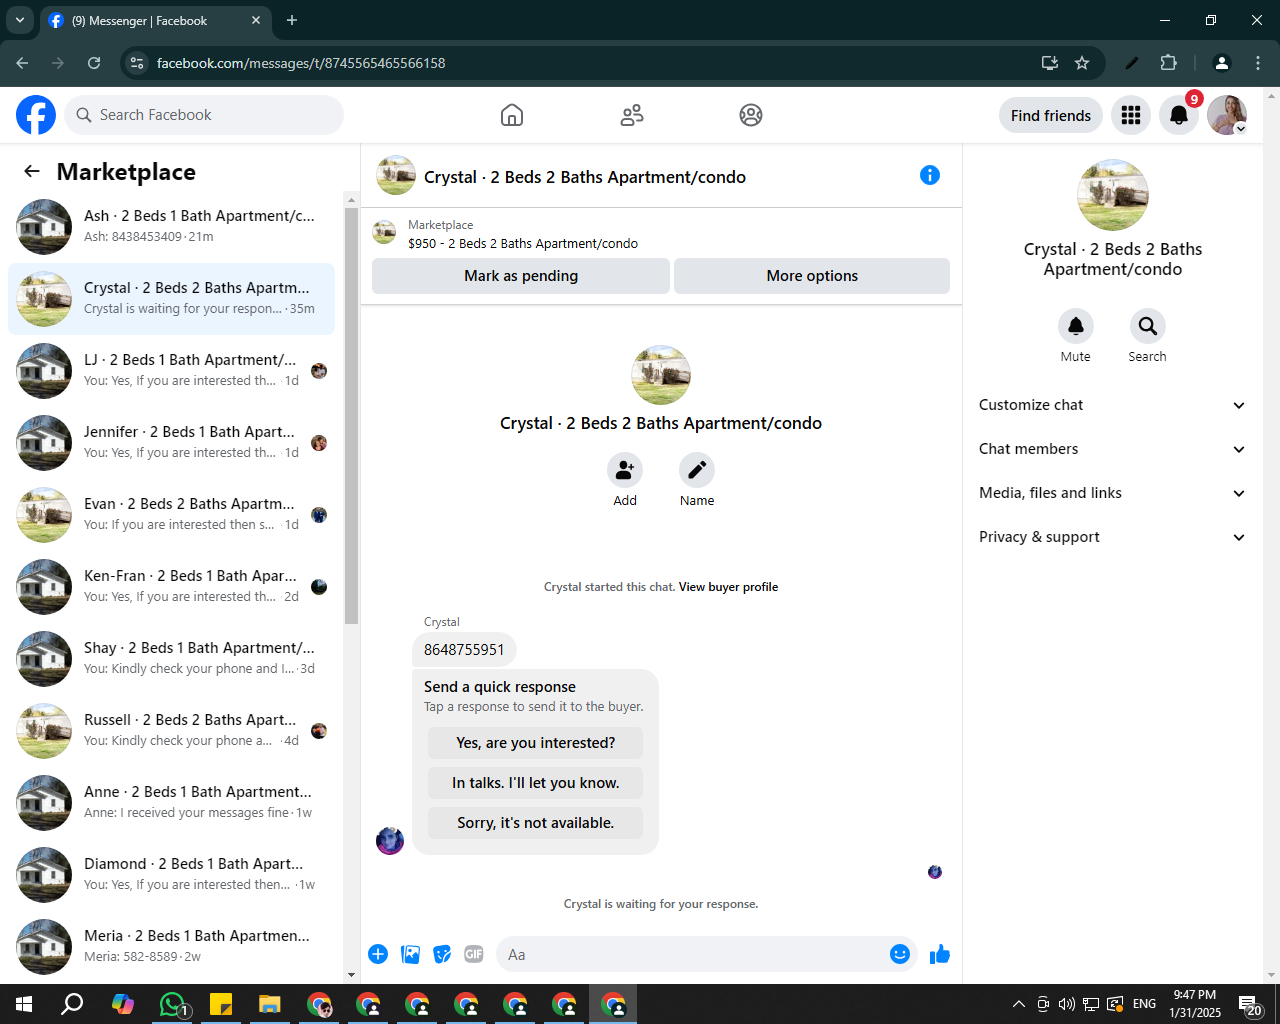Open the ENG language indicator in tray
The width and height of the screenshot is (1280, 1024).
coord(1145,1004)
